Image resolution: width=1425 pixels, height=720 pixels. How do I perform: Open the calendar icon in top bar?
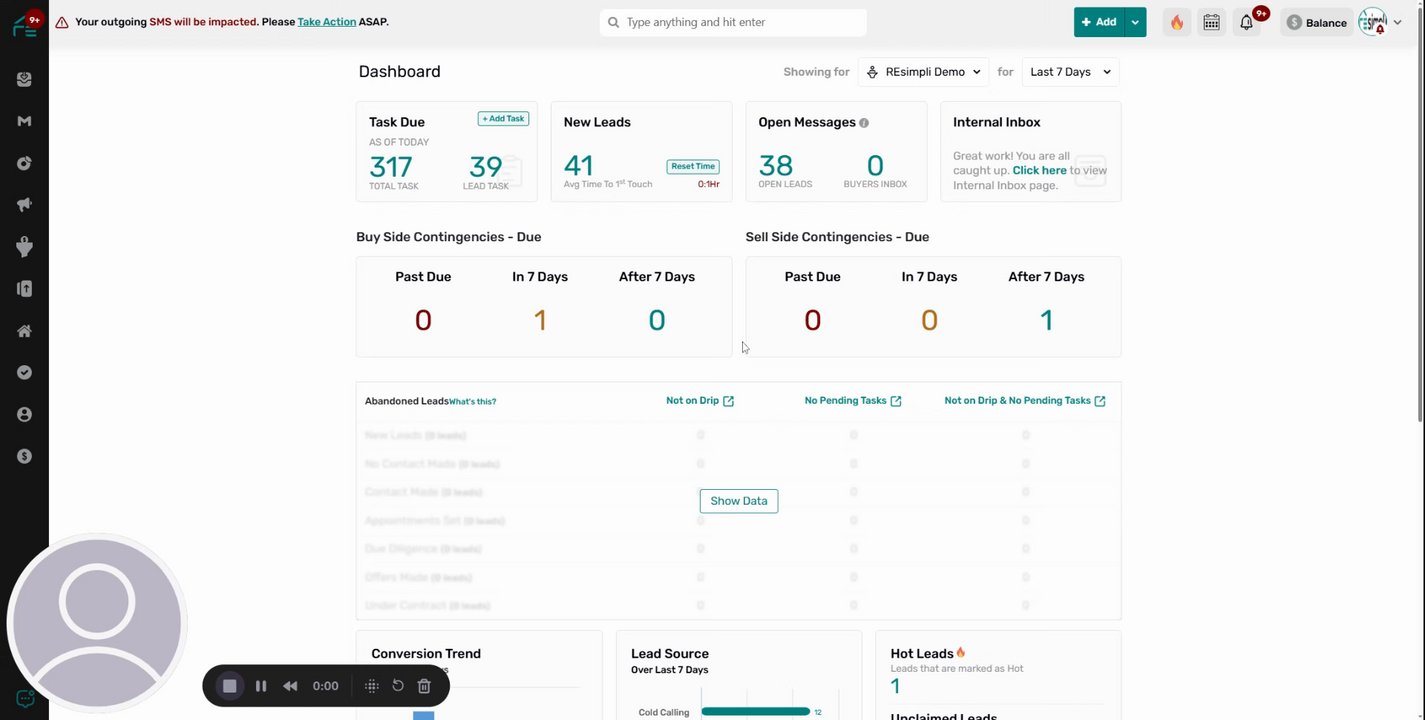pyautogui.click(x=1211, y=22)
